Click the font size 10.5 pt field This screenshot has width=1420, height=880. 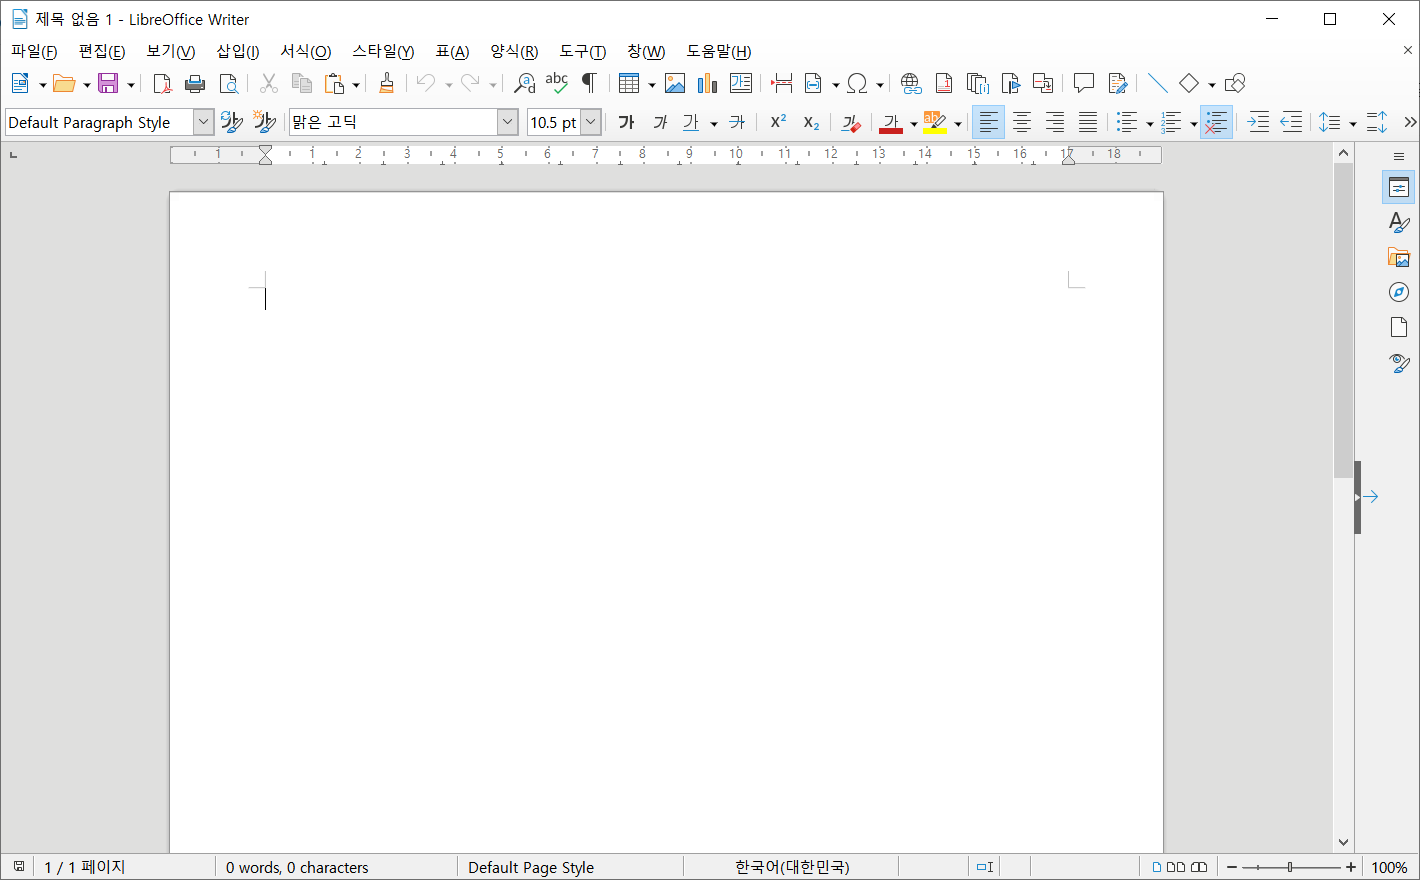tap(554, 122)
